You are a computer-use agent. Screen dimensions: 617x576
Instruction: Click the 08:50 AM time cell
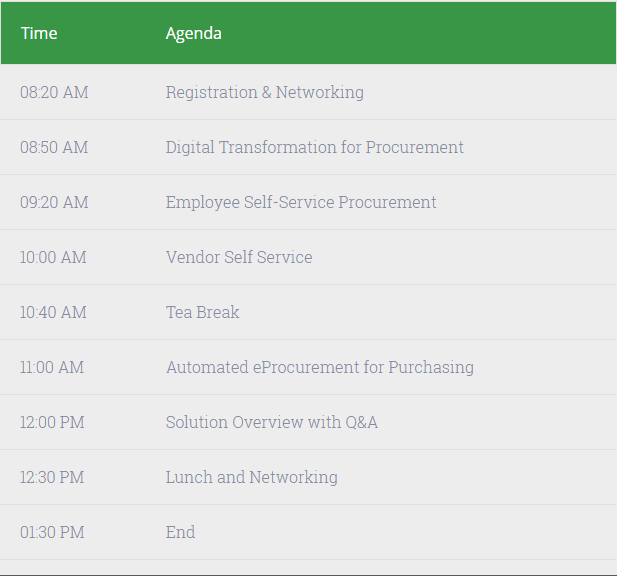(x=54, y=148)
